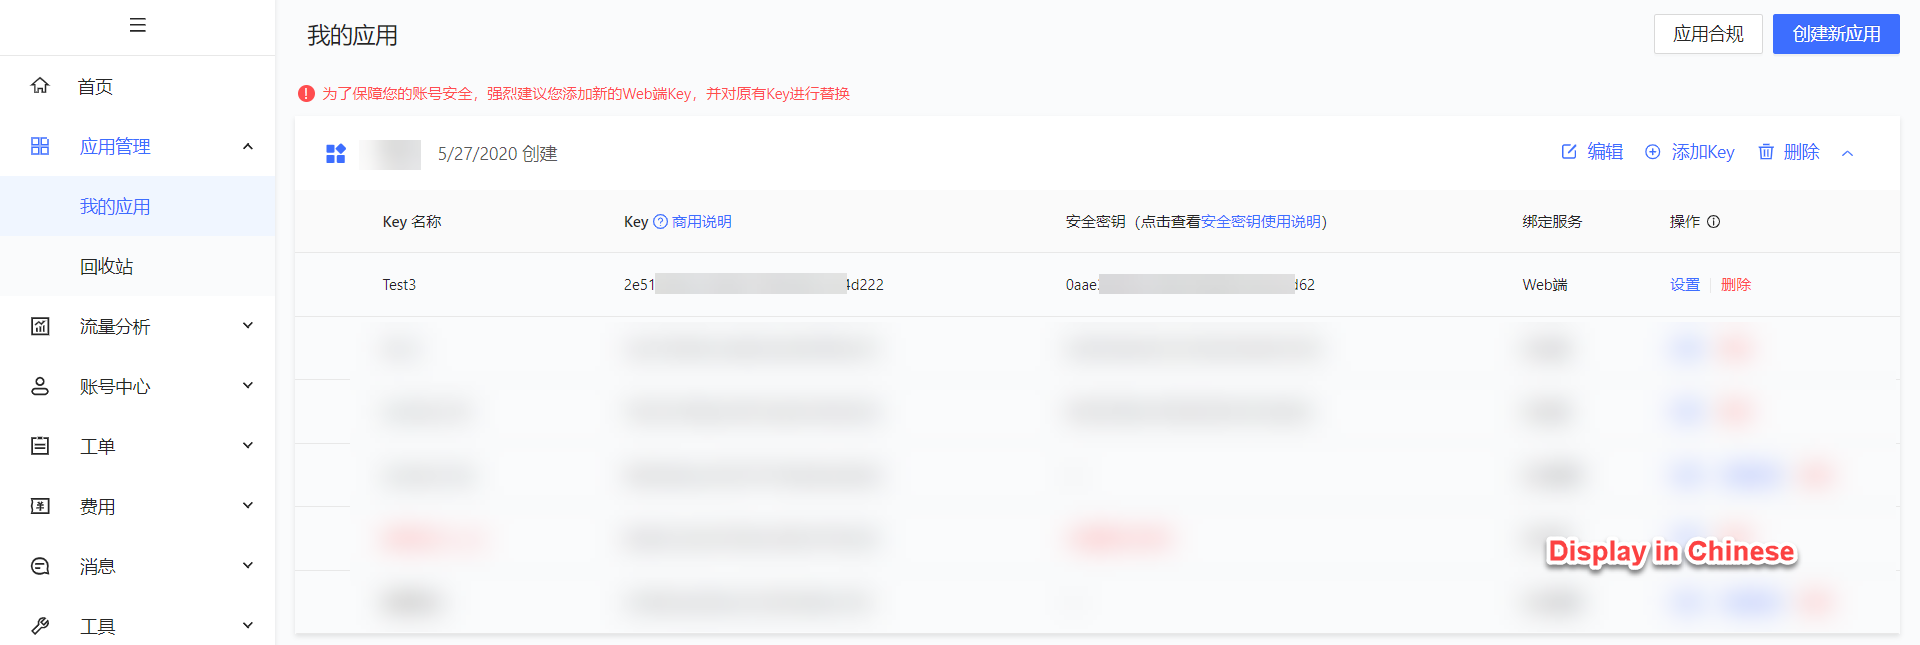Toggle the hamburger menu icon
Screen dimensions: 1920x645
click(138, 25)
